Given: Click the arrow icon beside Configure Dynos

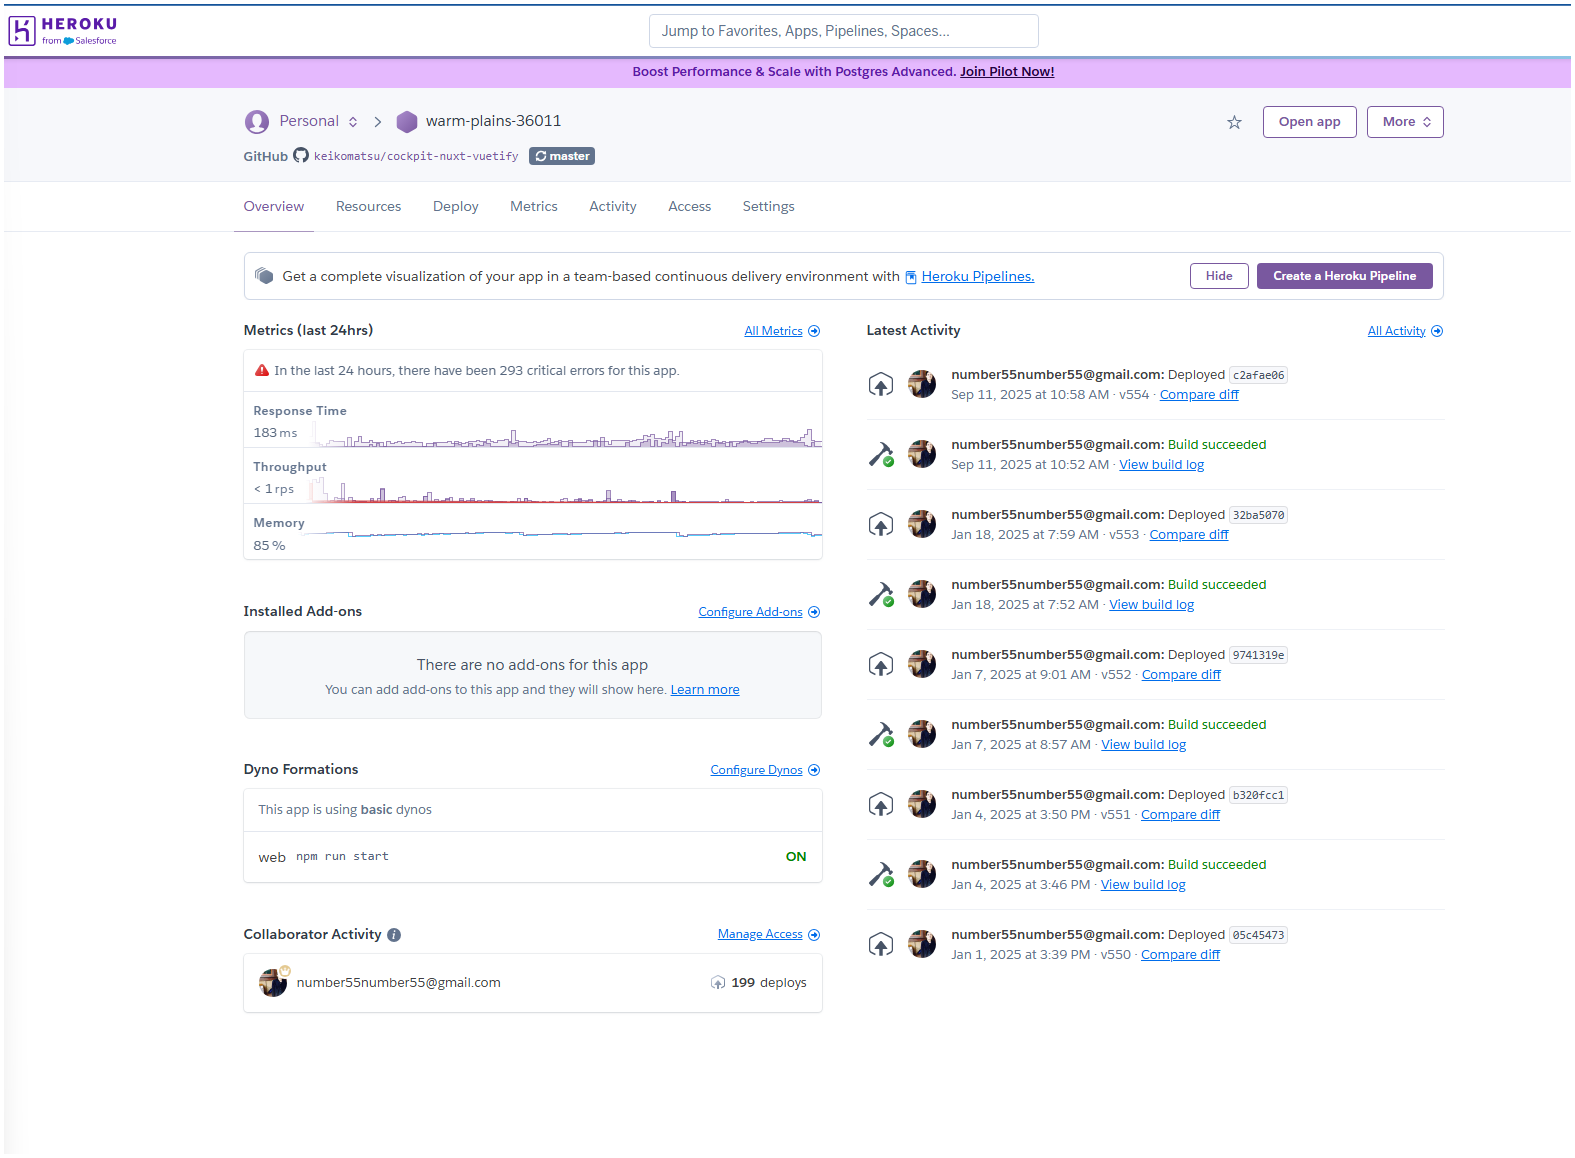Looking at the screenshot, I should click(814, 770).
